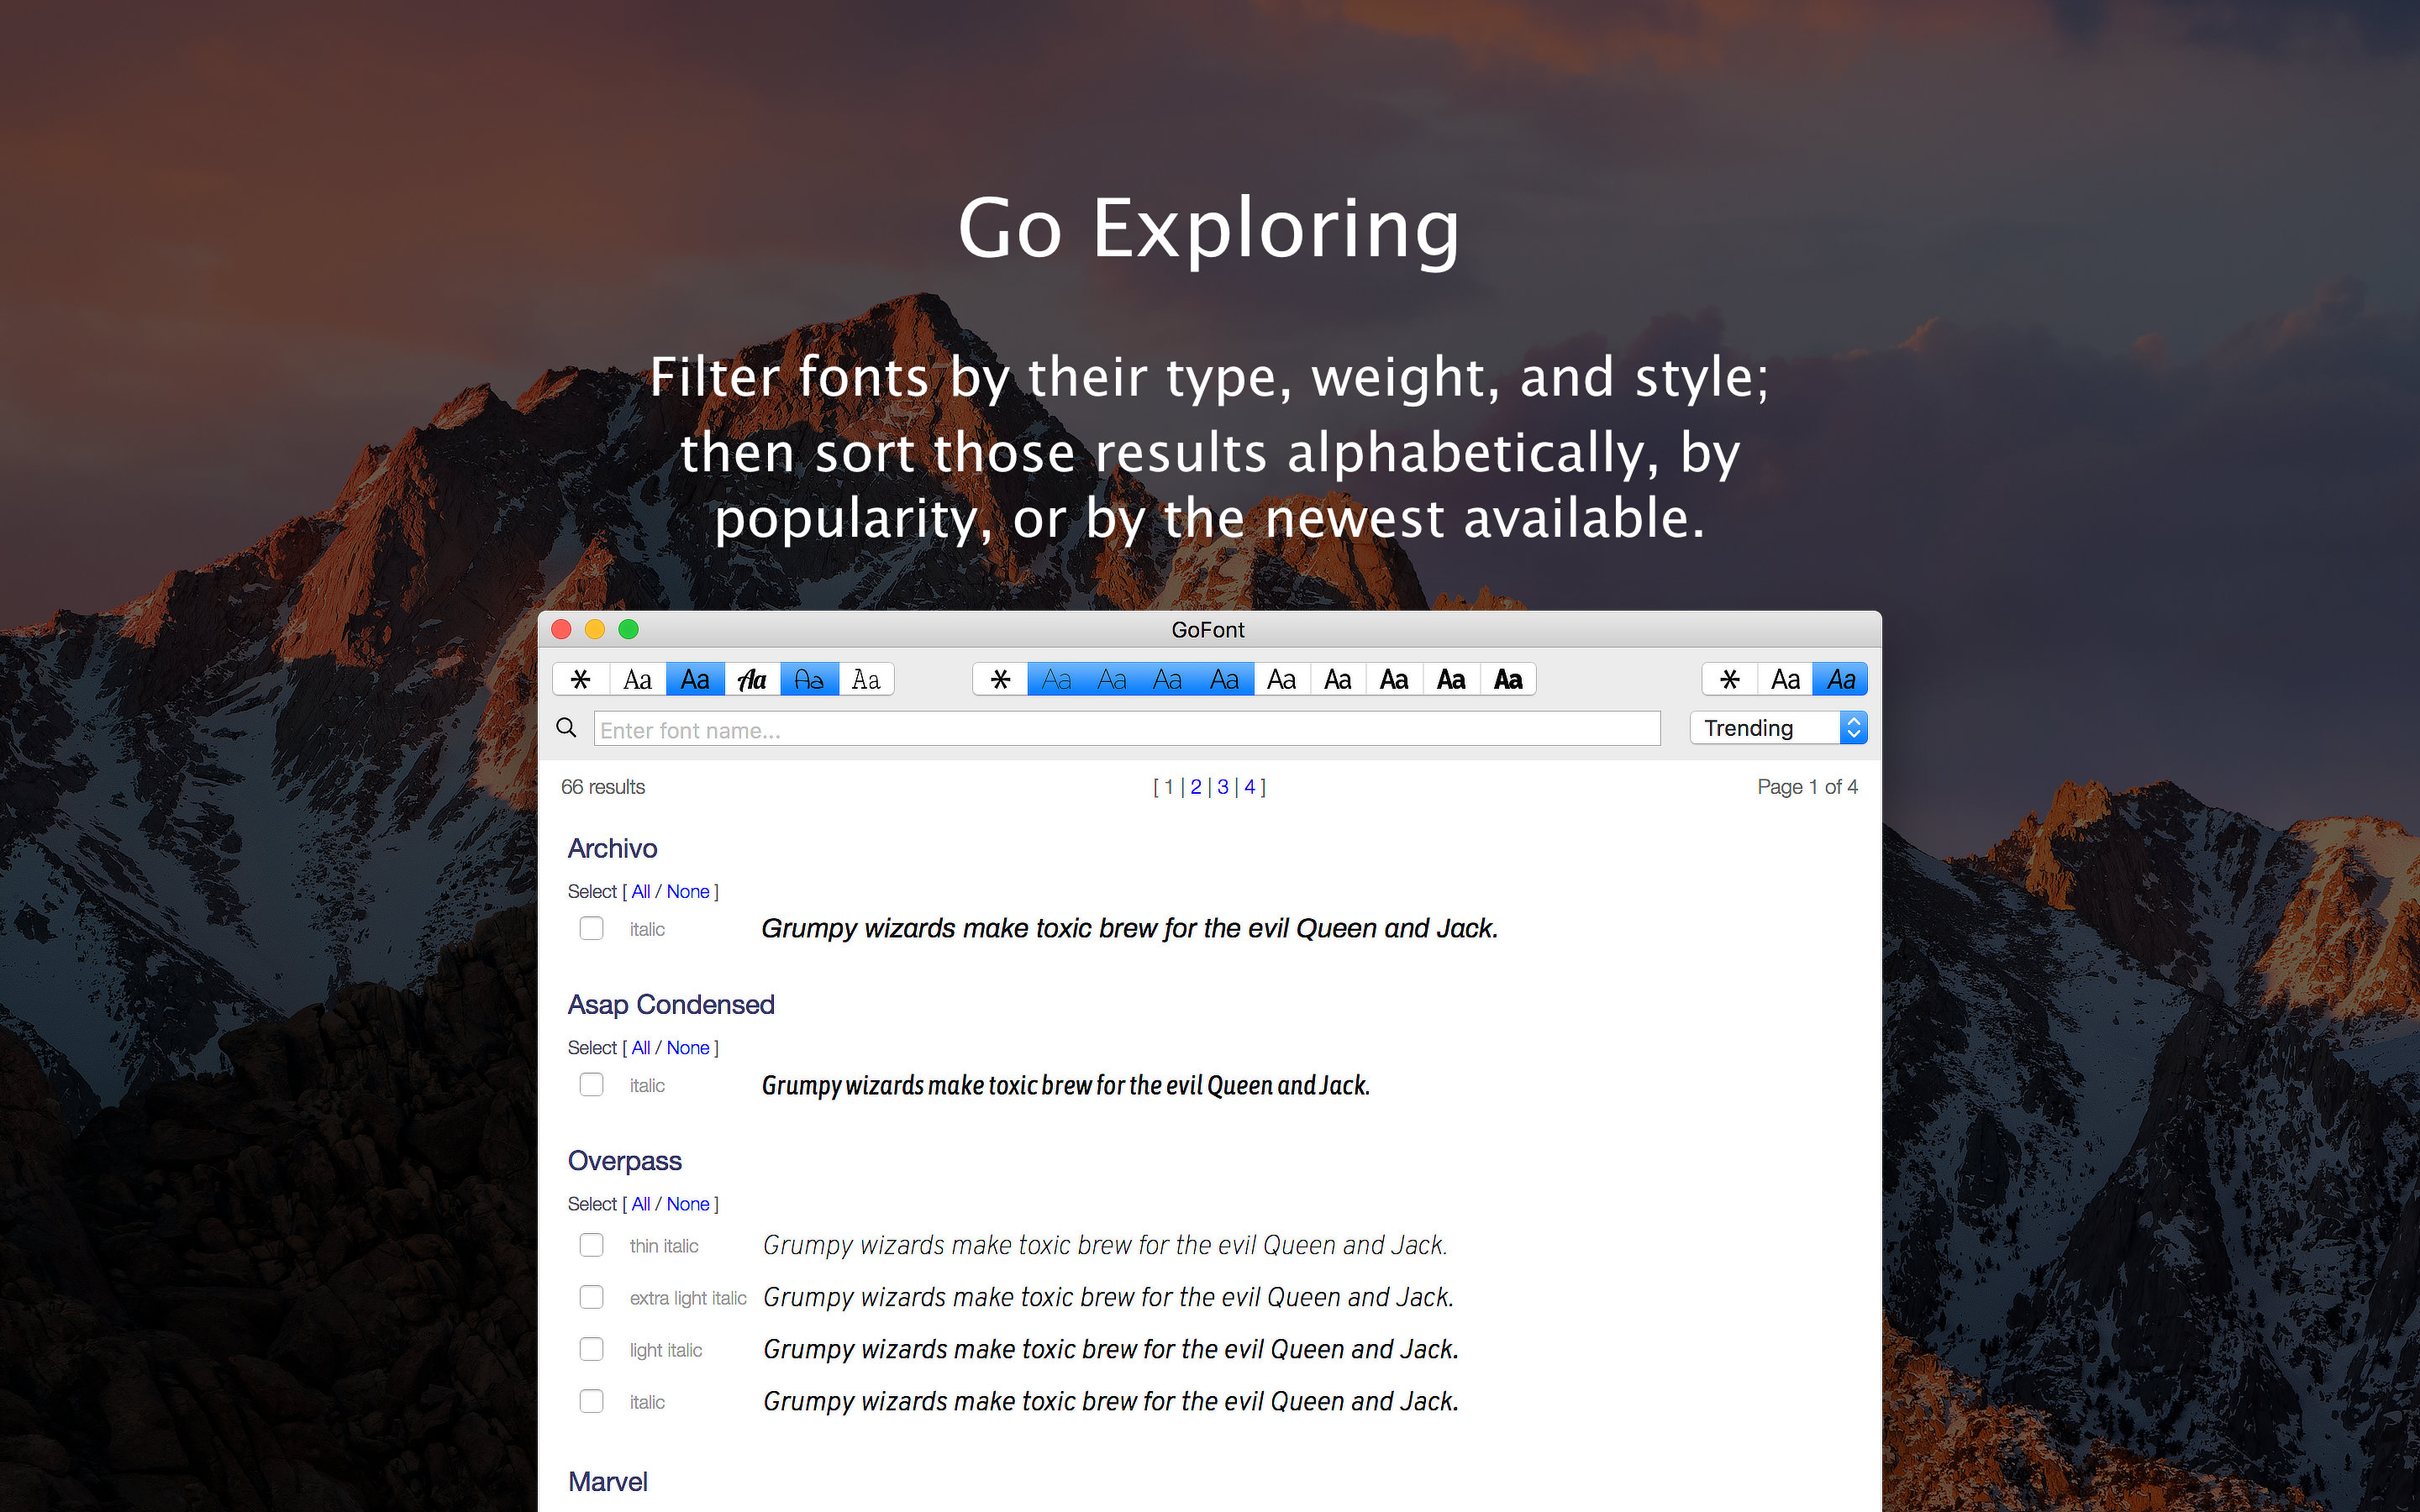2420x1512 pixels.
Task: Click All under Archivo select options
Action: (641, 891)
